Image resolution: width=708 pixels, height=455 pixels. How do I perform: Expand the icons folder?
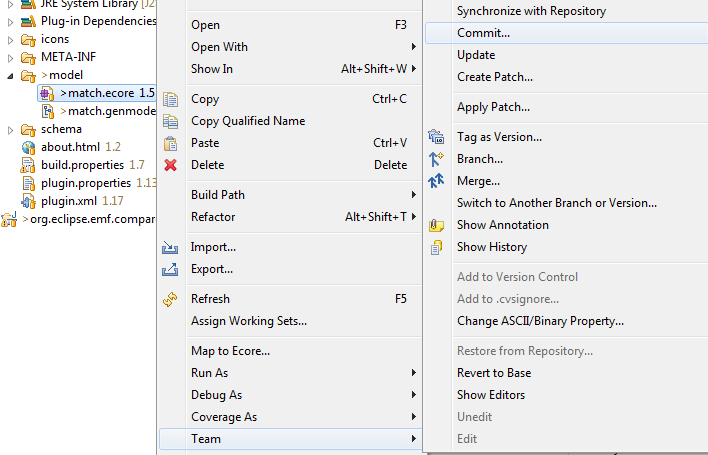click(10, 40)
